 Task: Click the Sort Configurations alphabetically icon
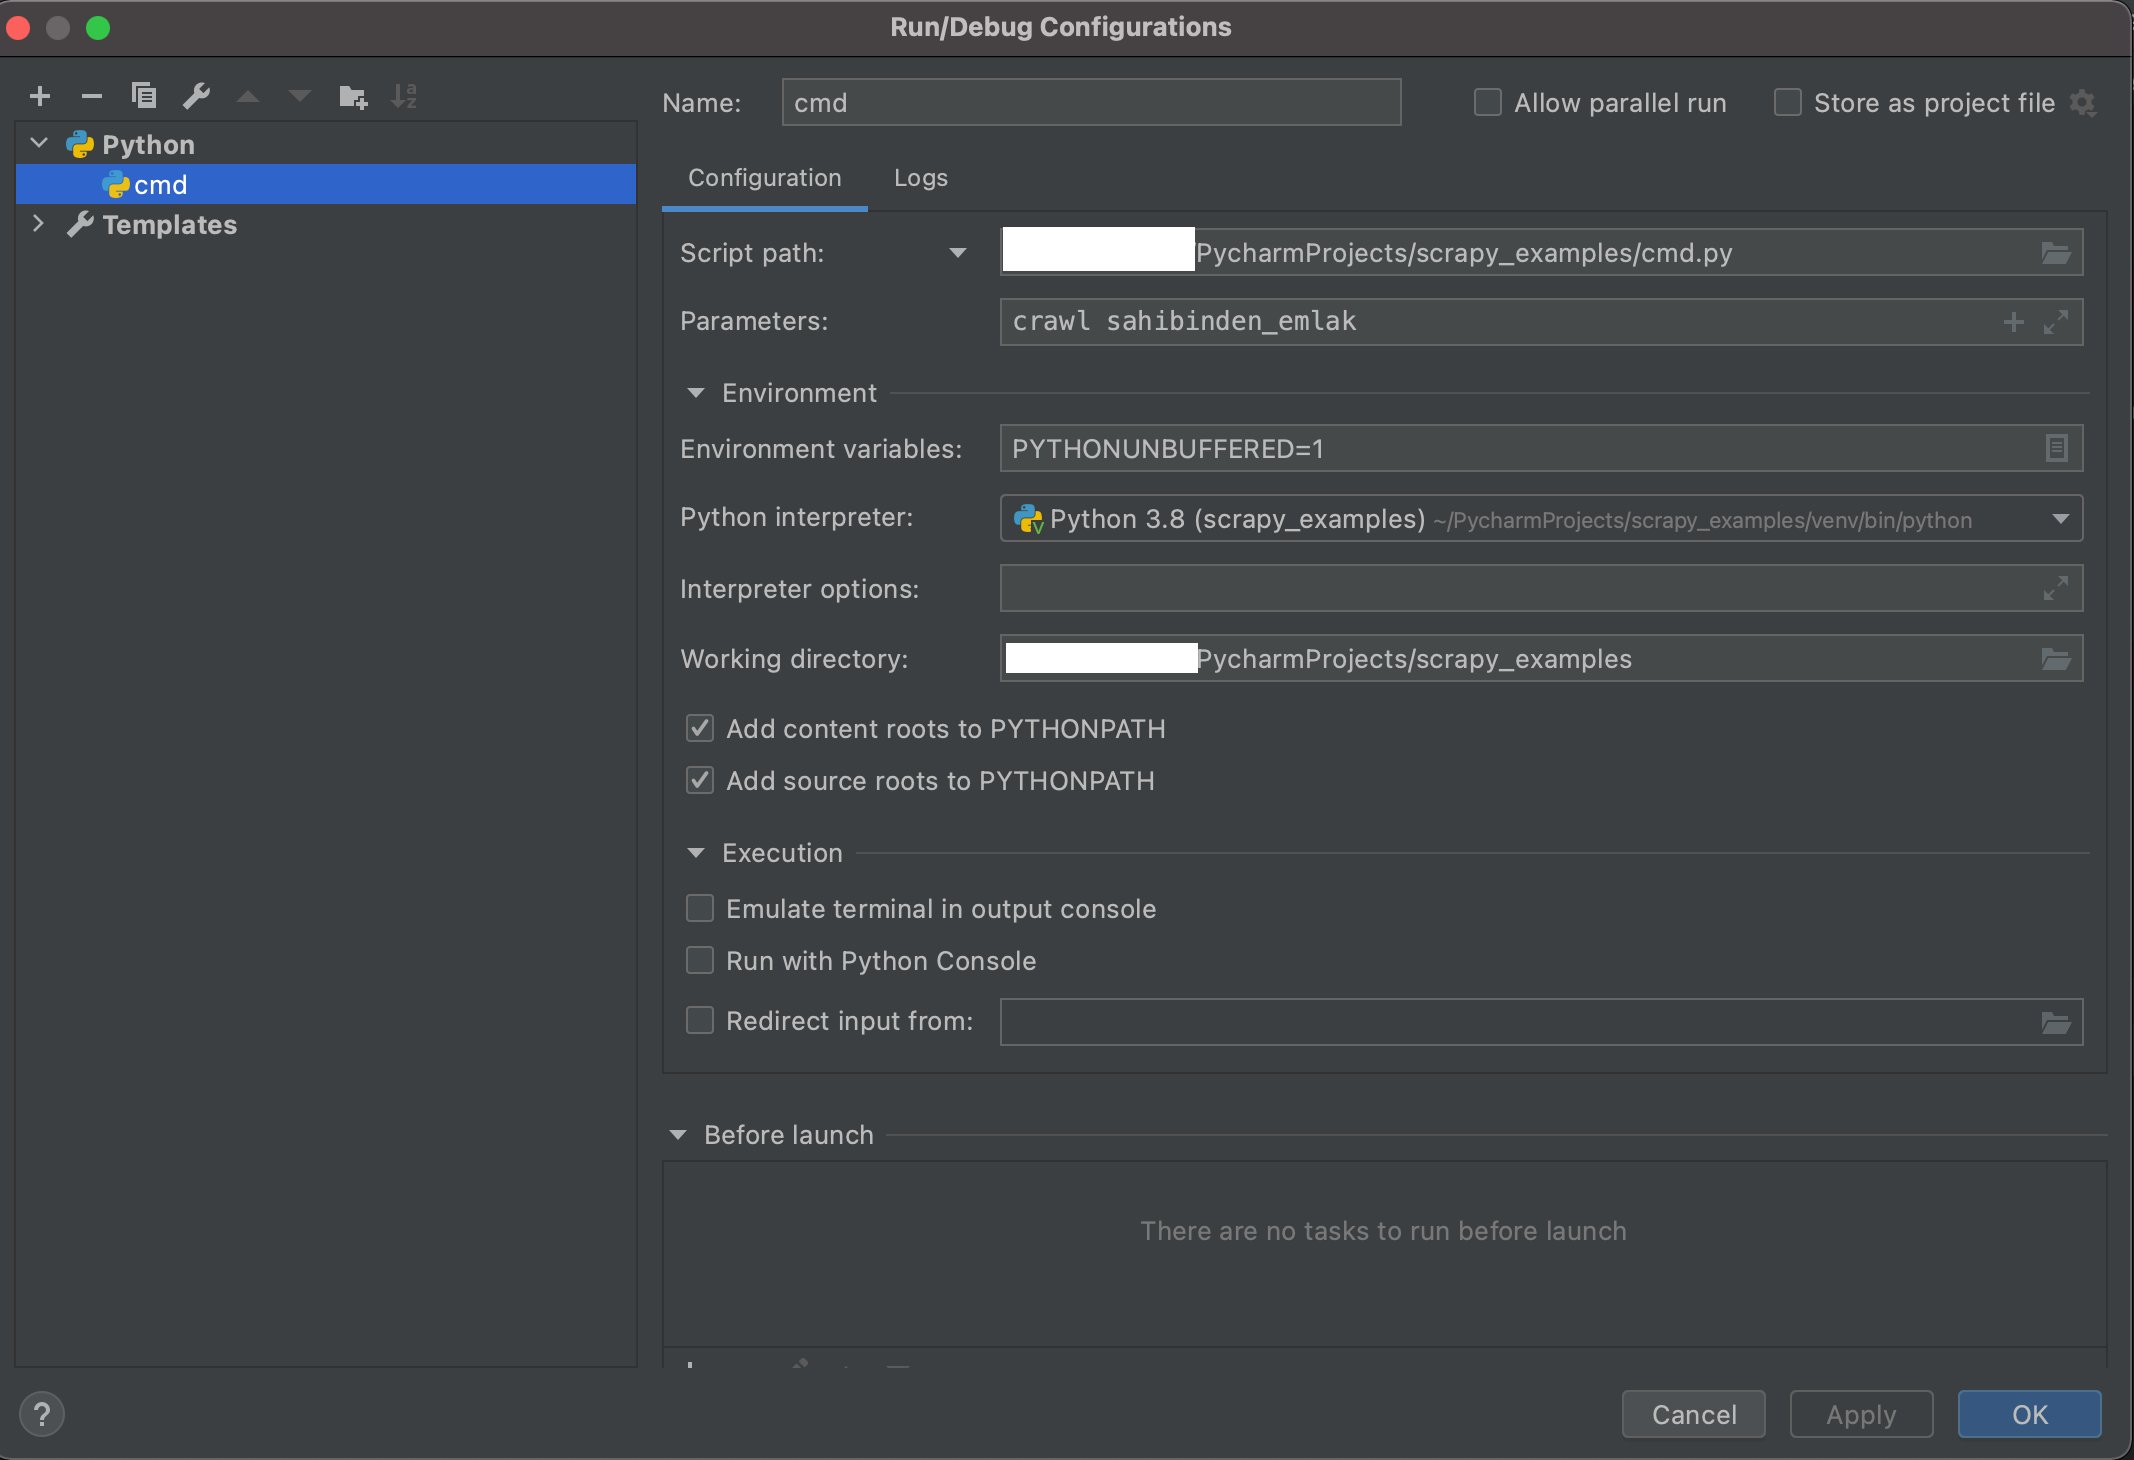pyautogui.click(x=404, y=96)
